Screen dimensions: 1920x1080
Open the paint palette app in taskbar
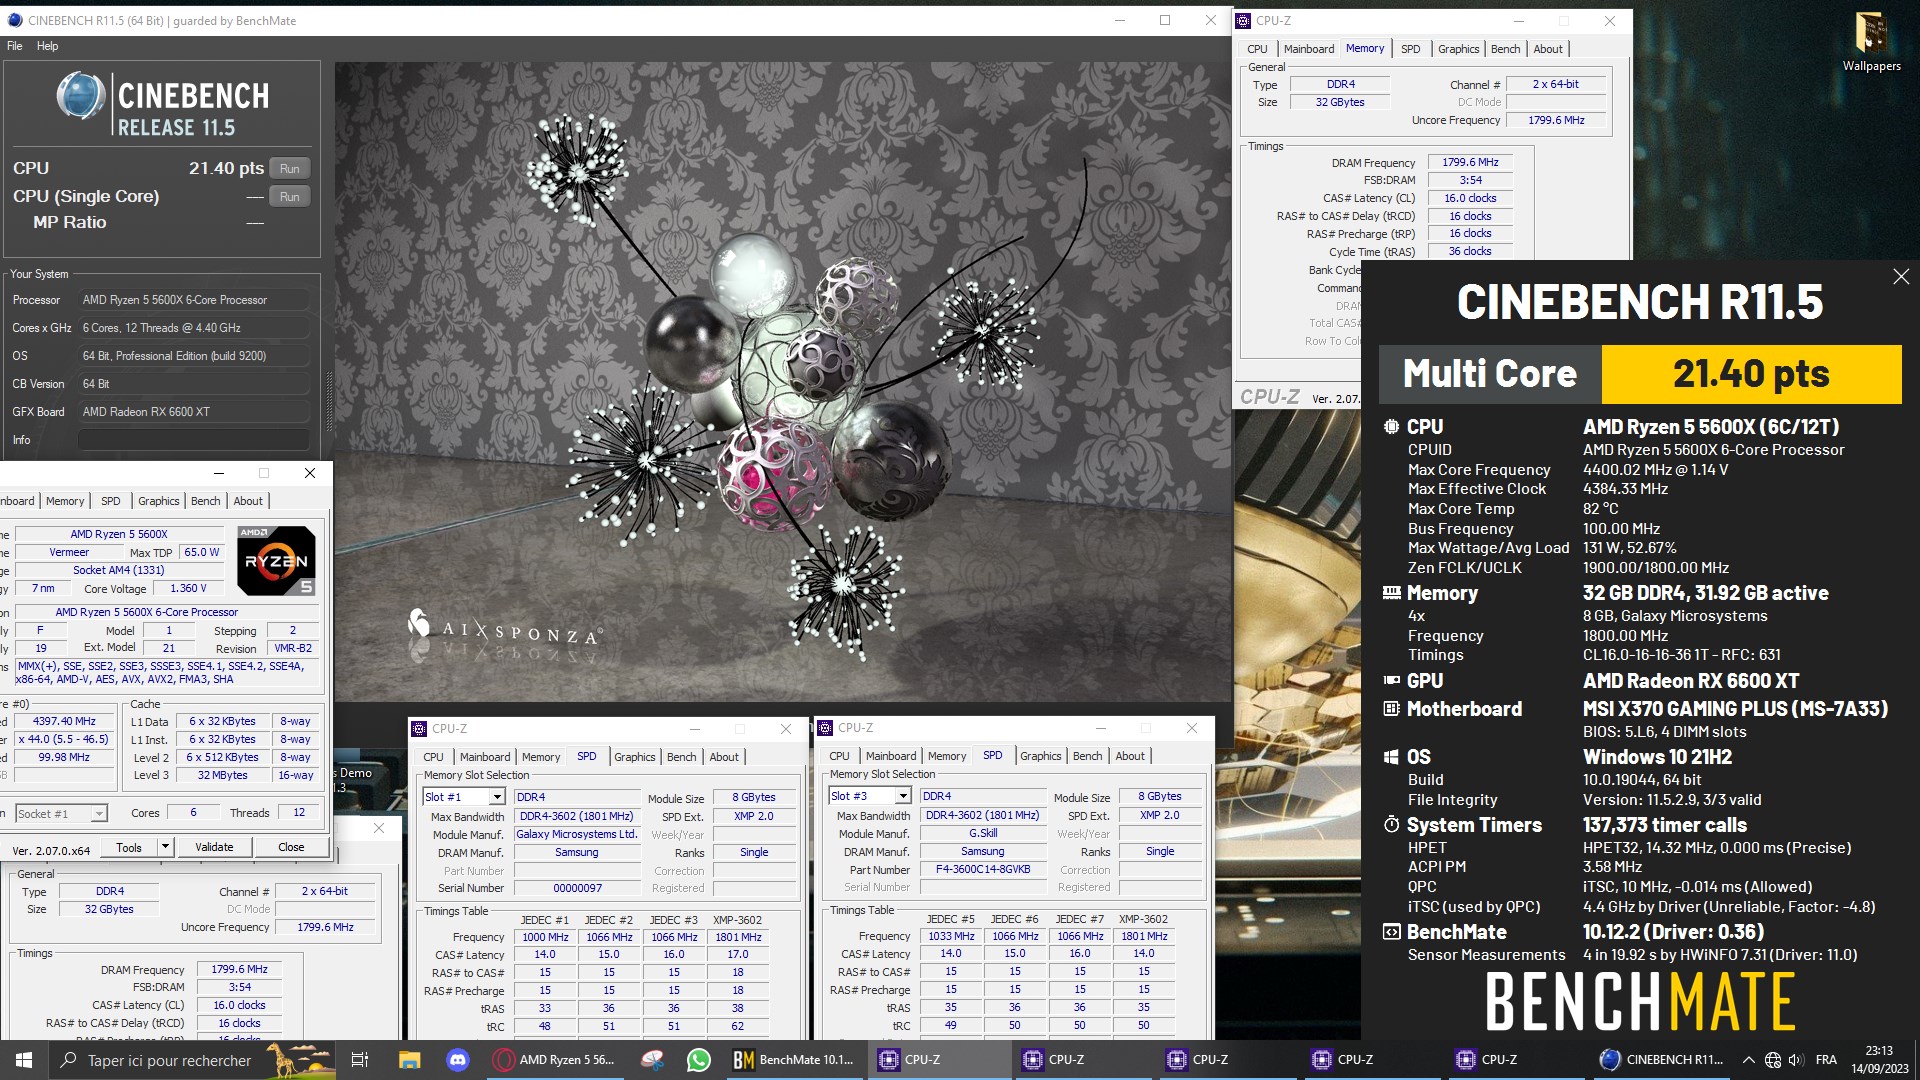pyautogui.click(x=652, y=1060)
